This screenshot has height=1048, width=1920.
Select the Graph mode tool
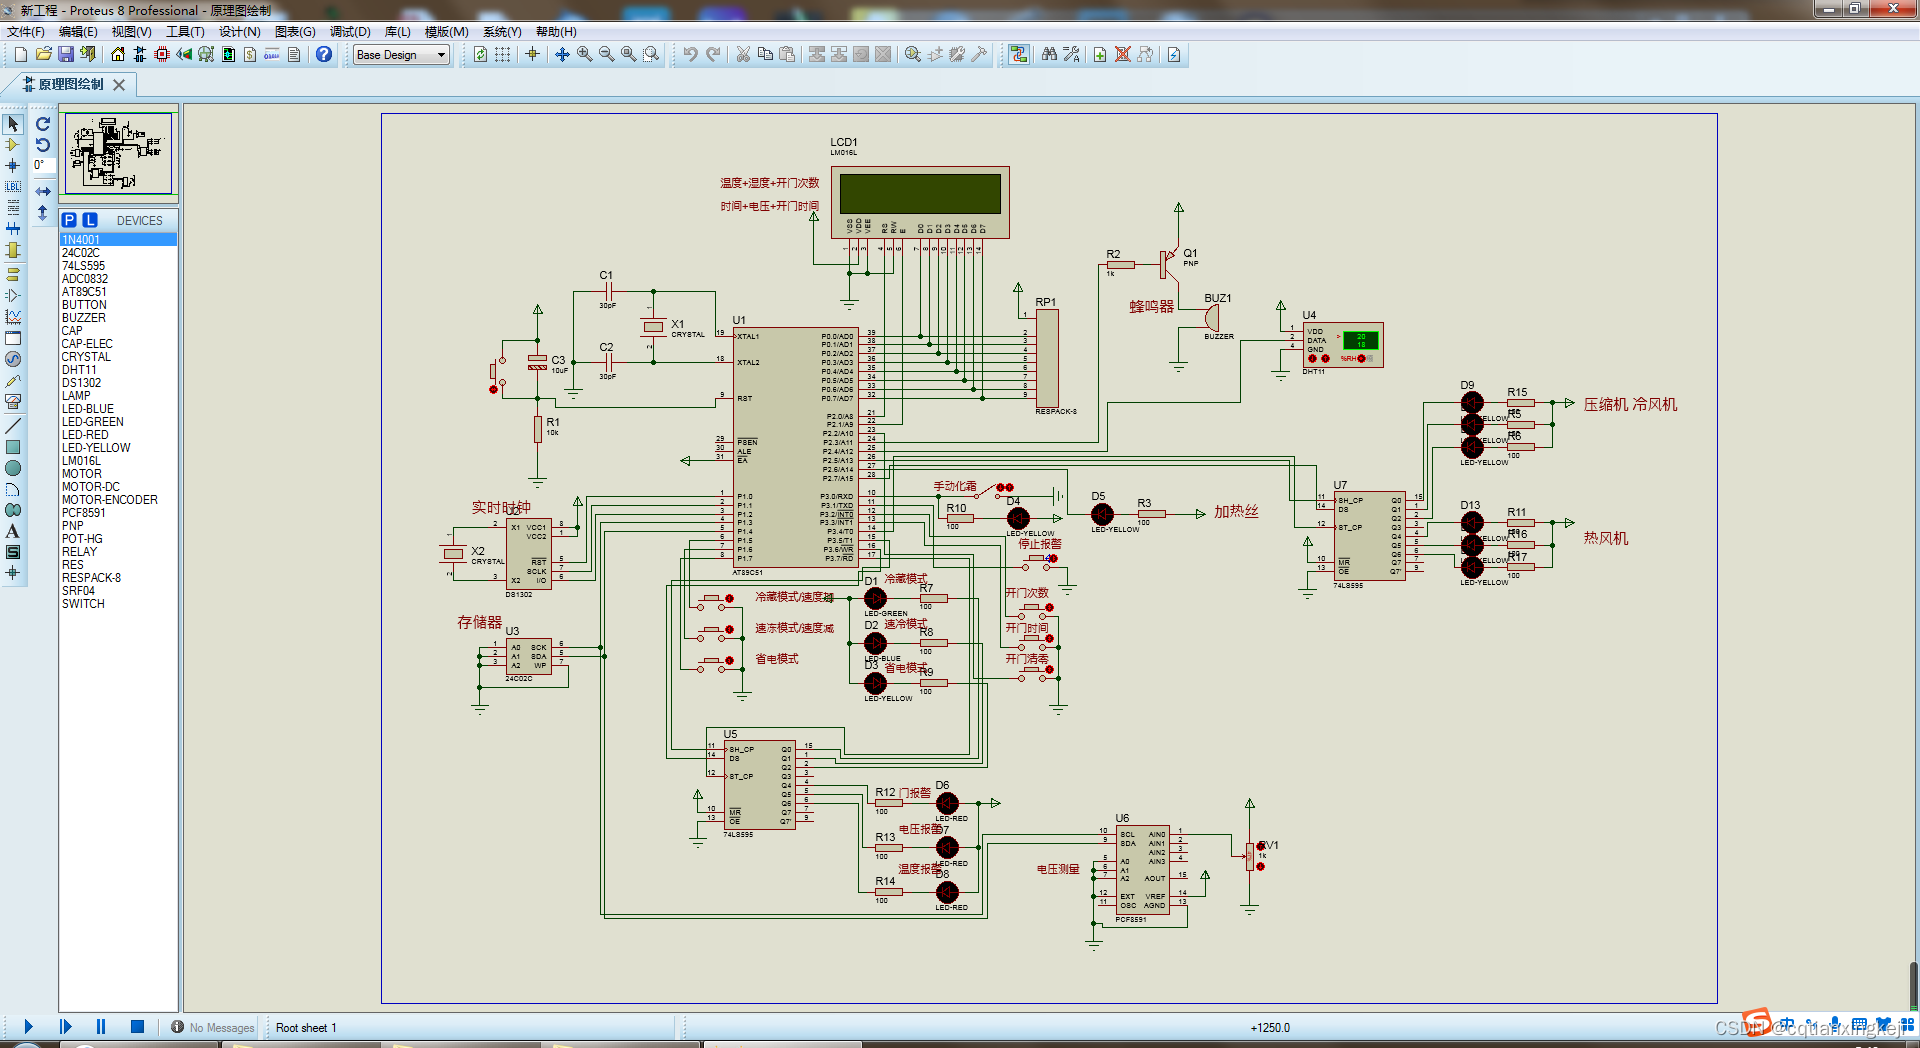coord(13,317)
